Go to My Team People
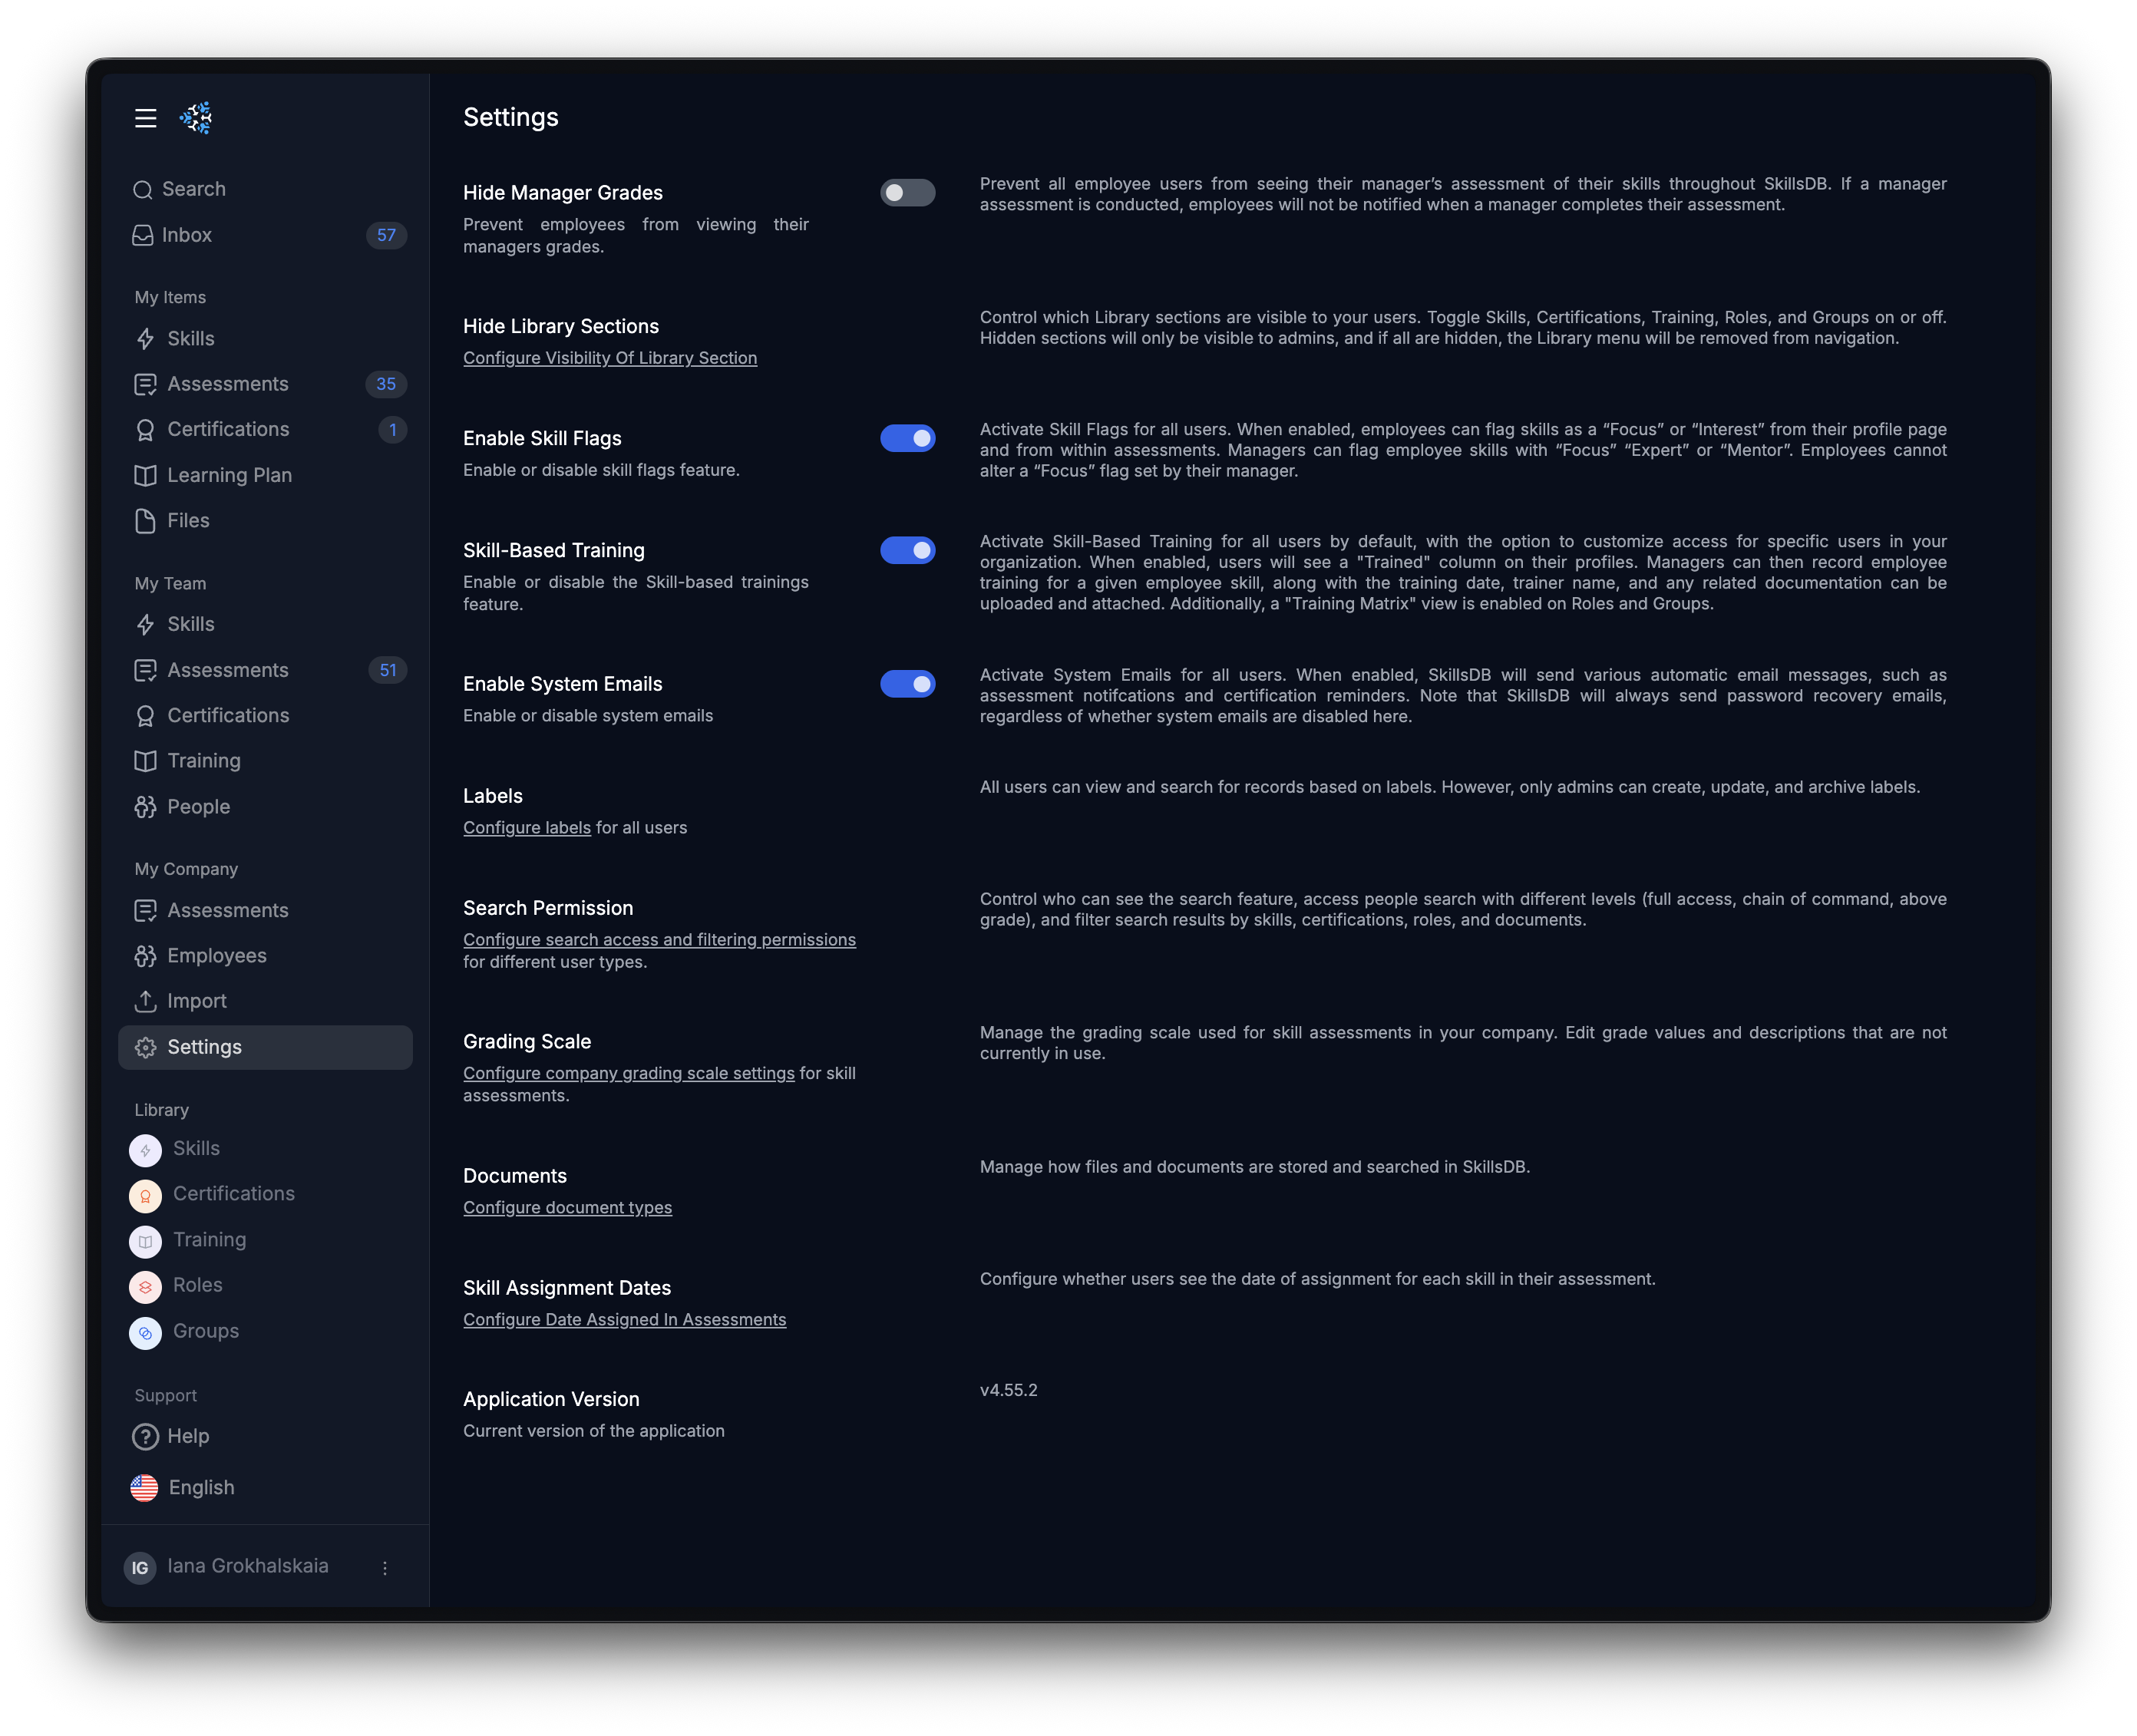2137x1736 pixels. pos(198,807)
